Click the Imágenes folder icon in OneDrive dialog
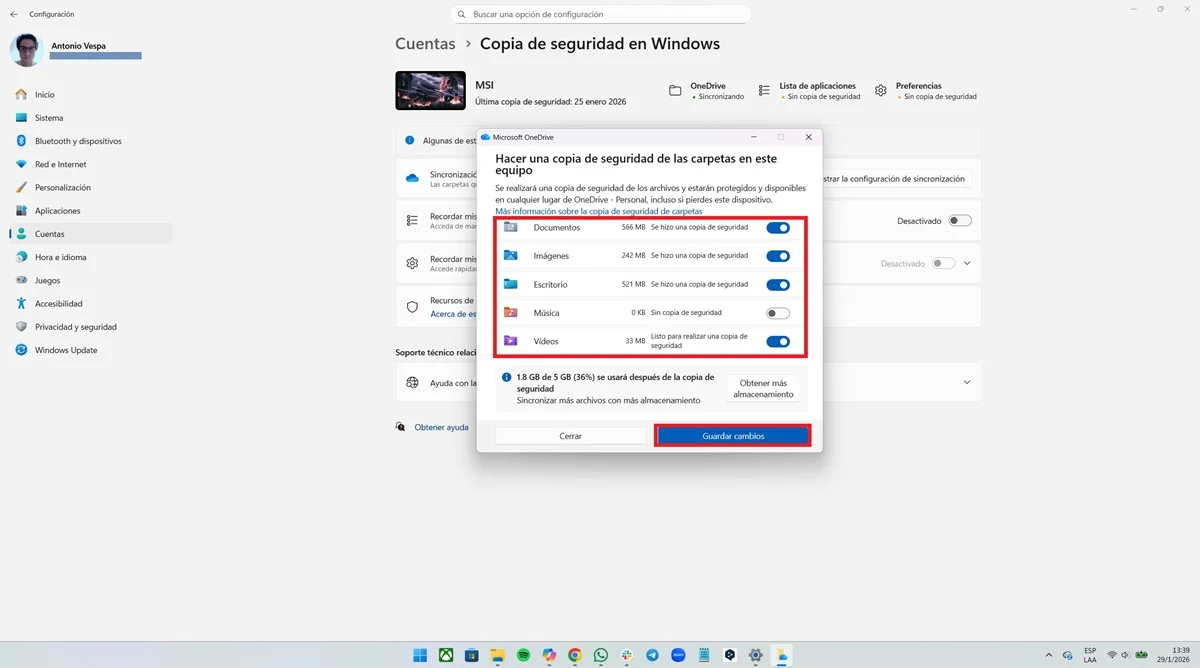The image size is (1200, 668). click(x=511, y=255)
